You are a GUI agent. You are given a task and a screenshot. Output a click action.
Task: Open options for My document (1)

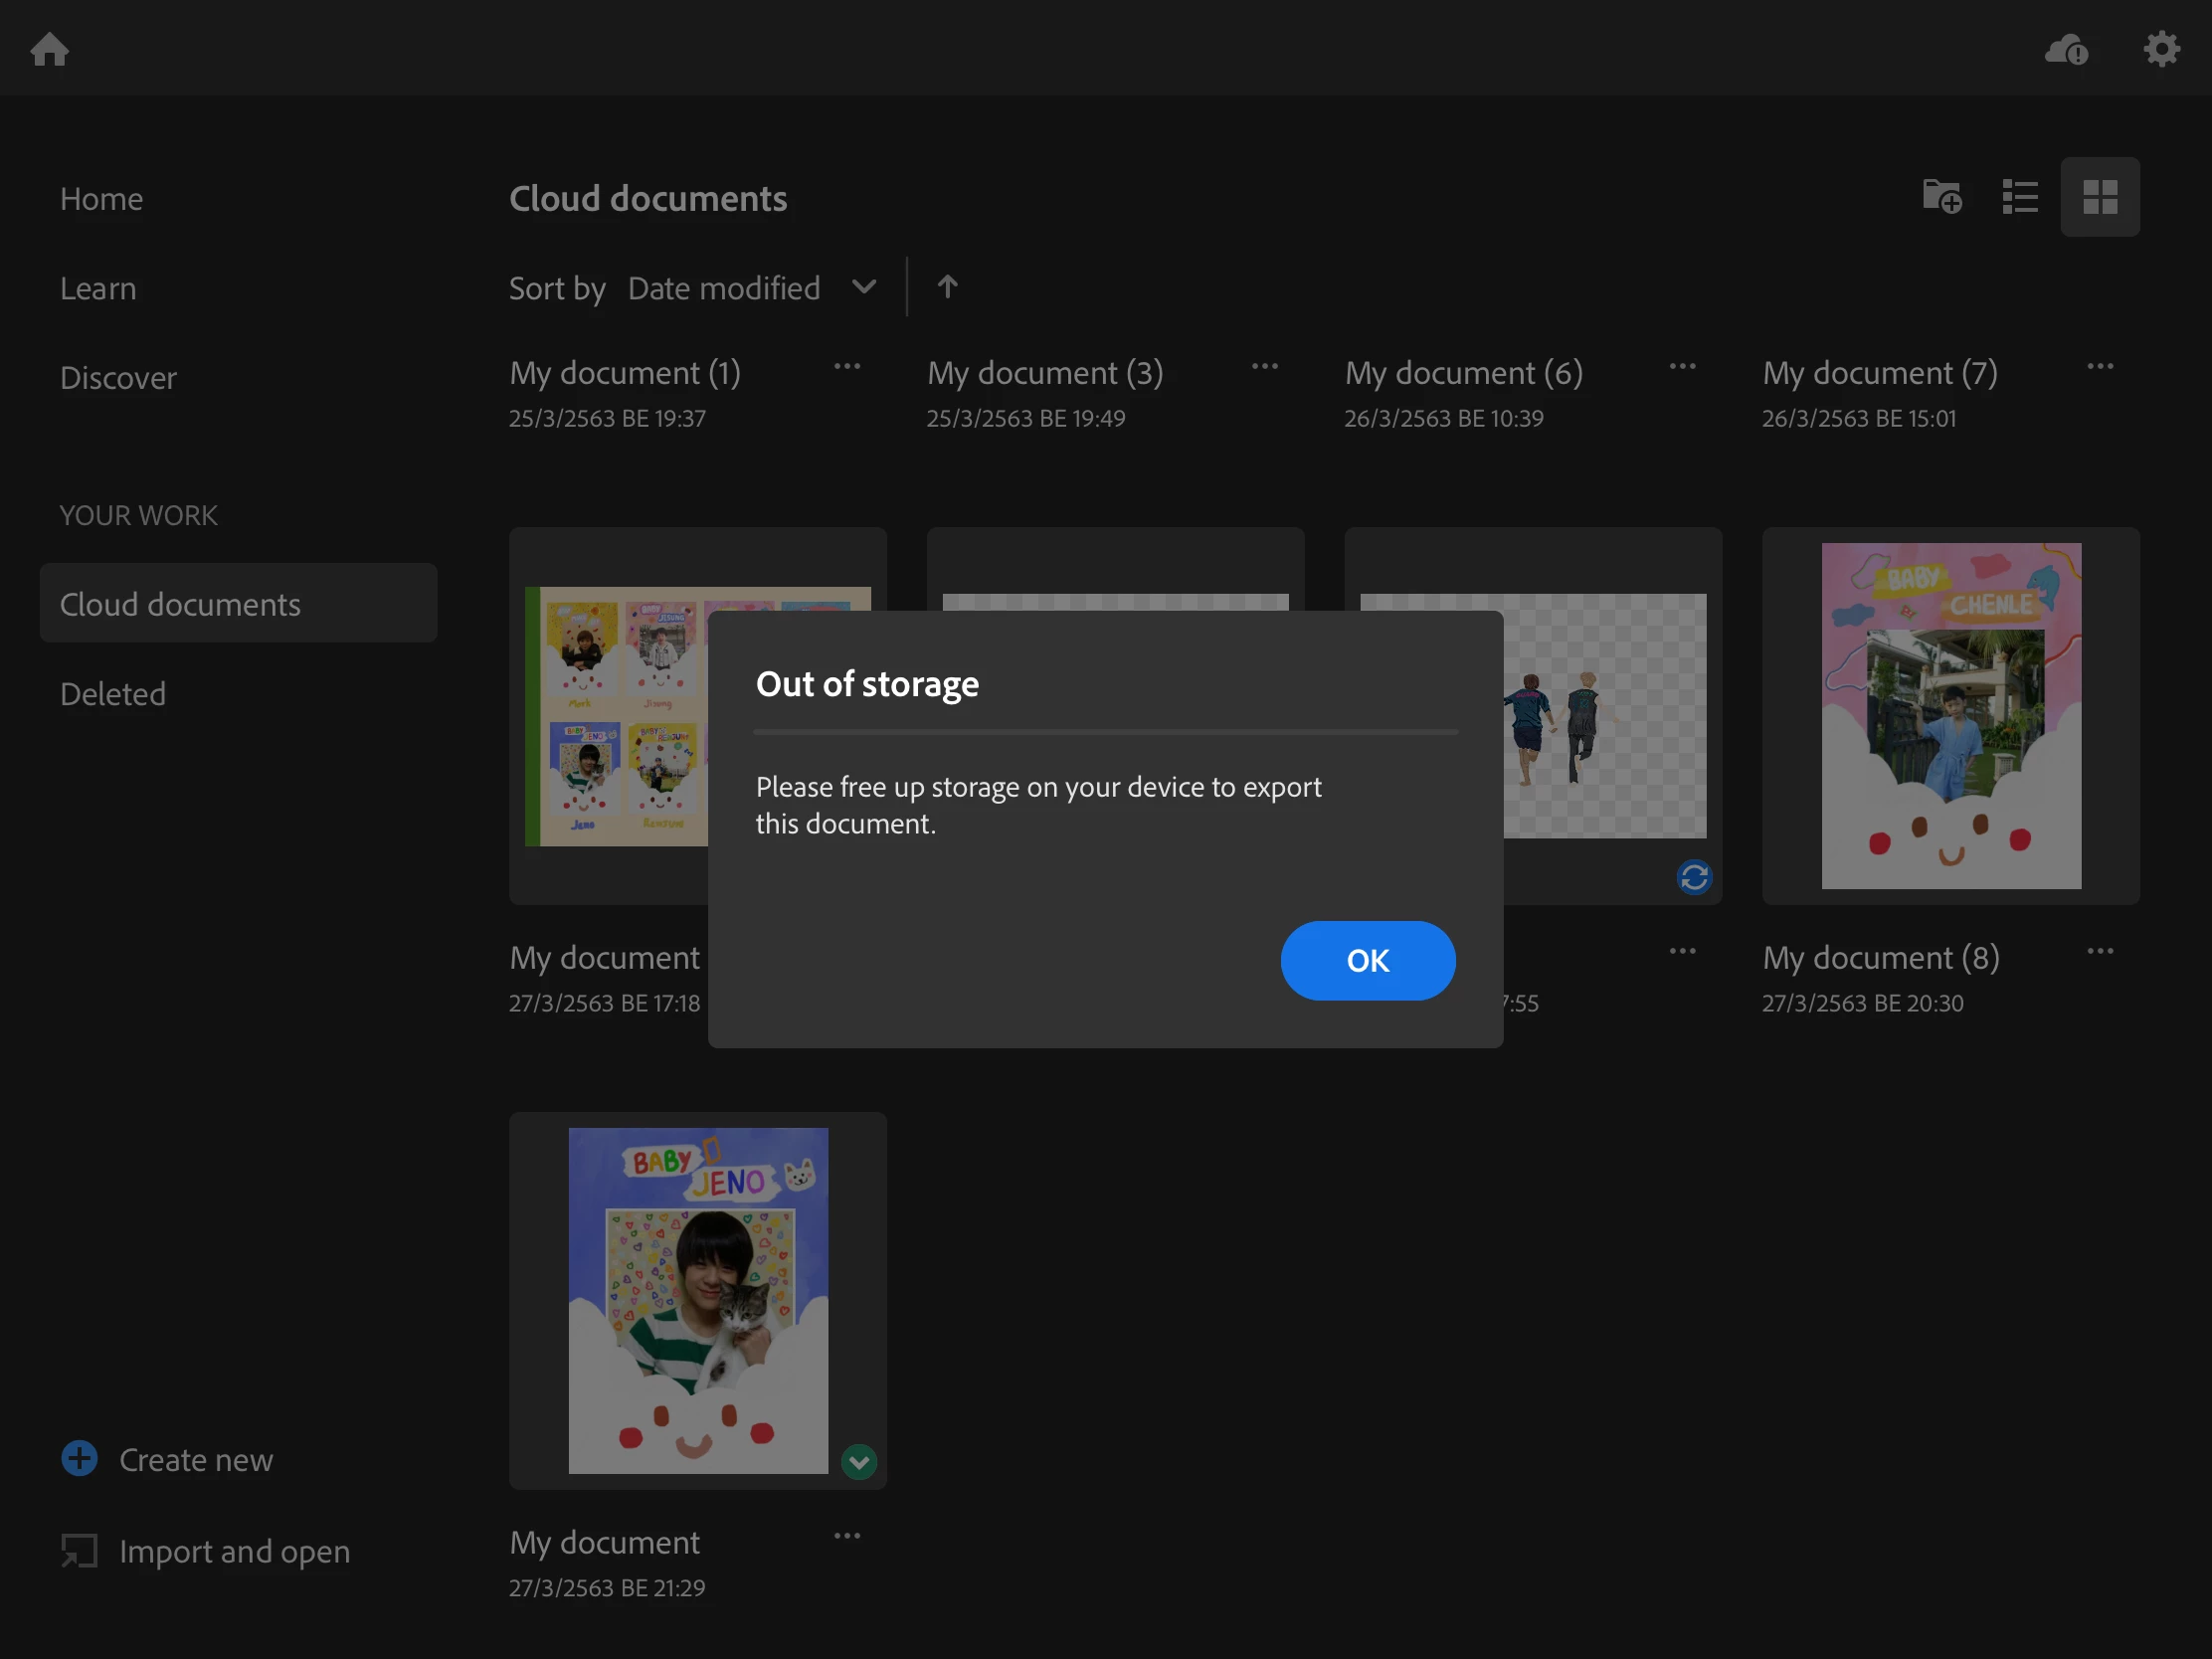point(847,367)
